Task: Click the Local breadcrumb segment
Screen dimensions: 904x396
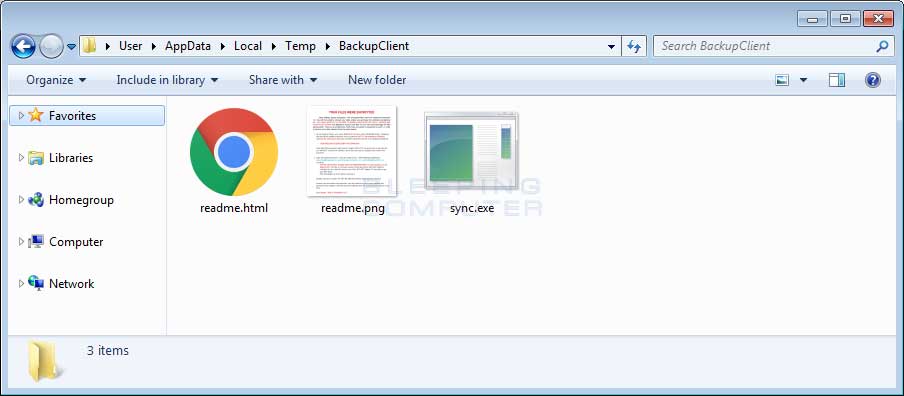Action: [248, 46]
